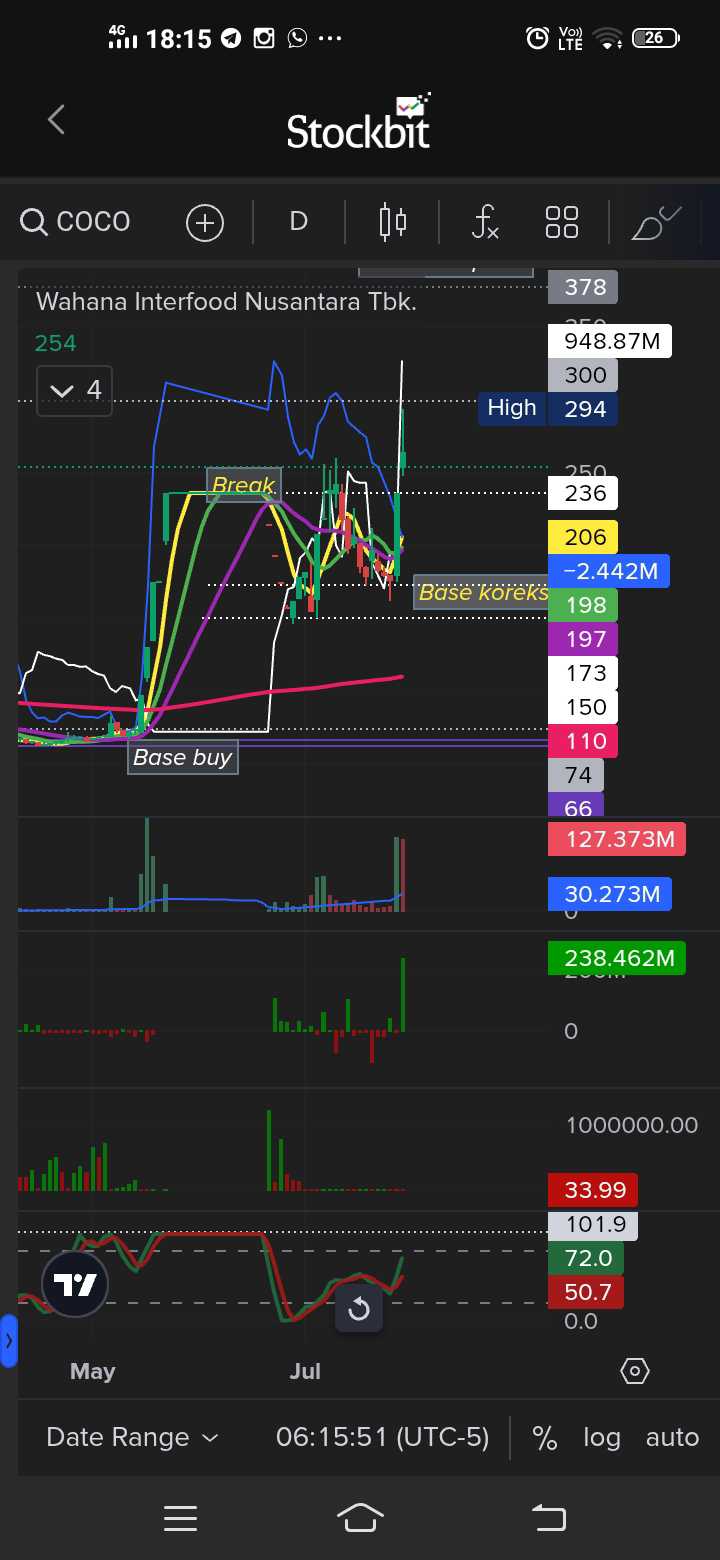
Task: Tap the red 50.7 oscillator label
Action: pos(586,1292)
